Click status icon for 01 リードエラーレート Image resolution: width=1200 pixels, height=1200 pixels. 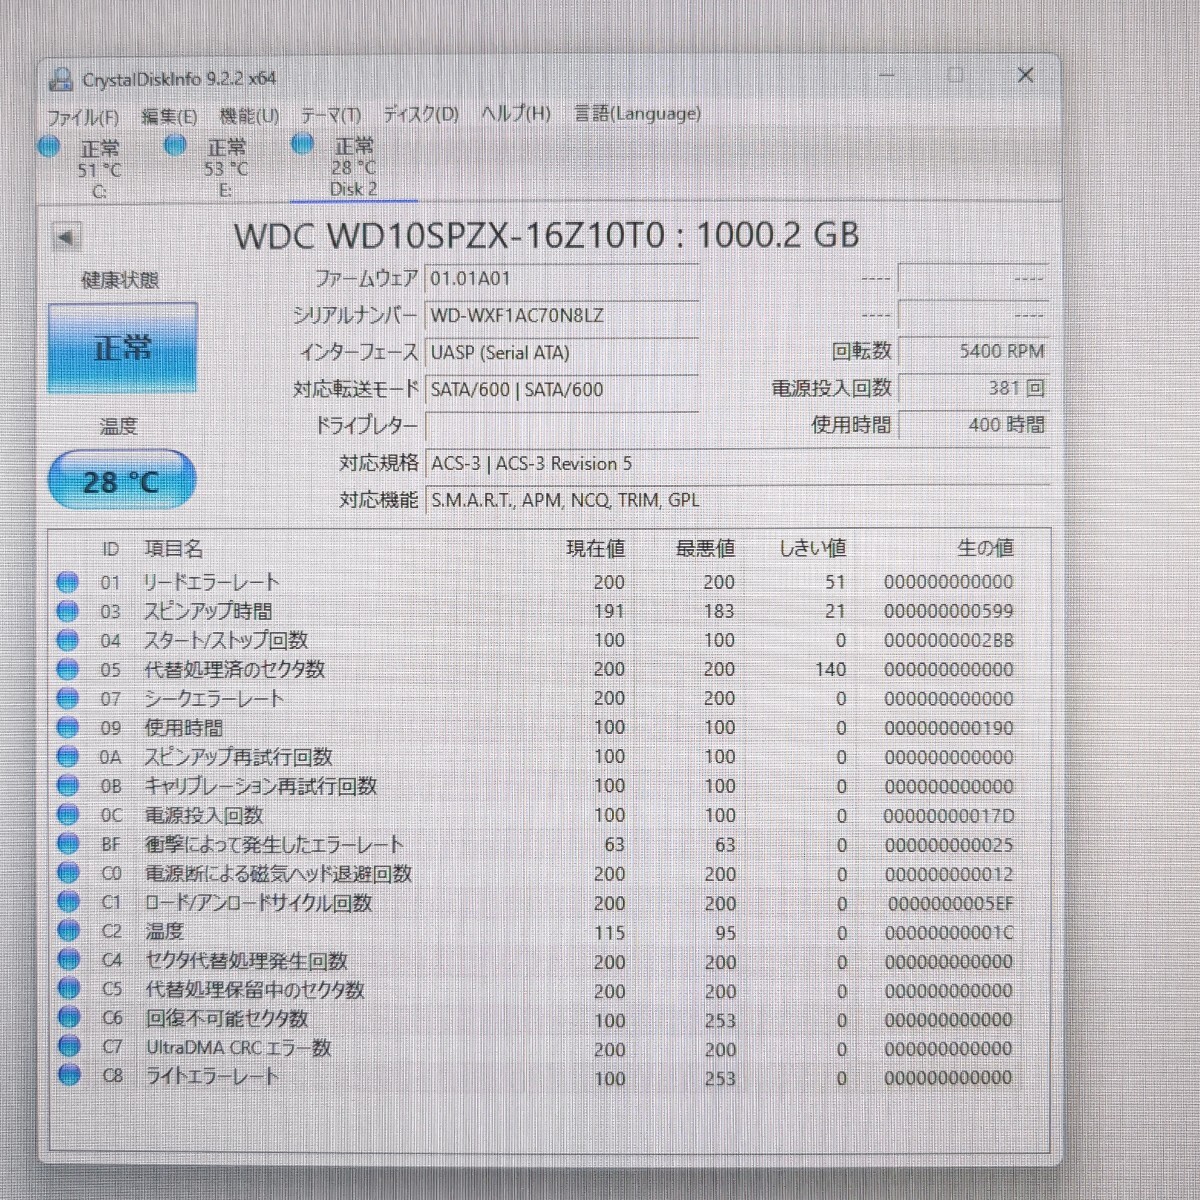click(67, 582)
